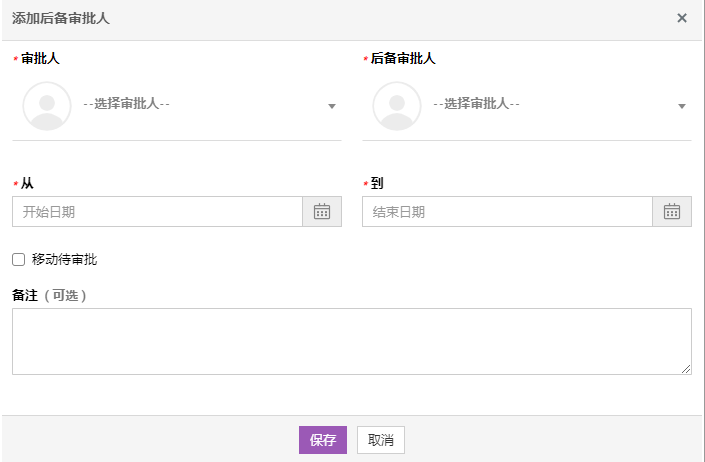The height and width of the screenshot is (462, 705).
Task: Open the 审批人 selector placeholder text
Action: tap(127, 104)
